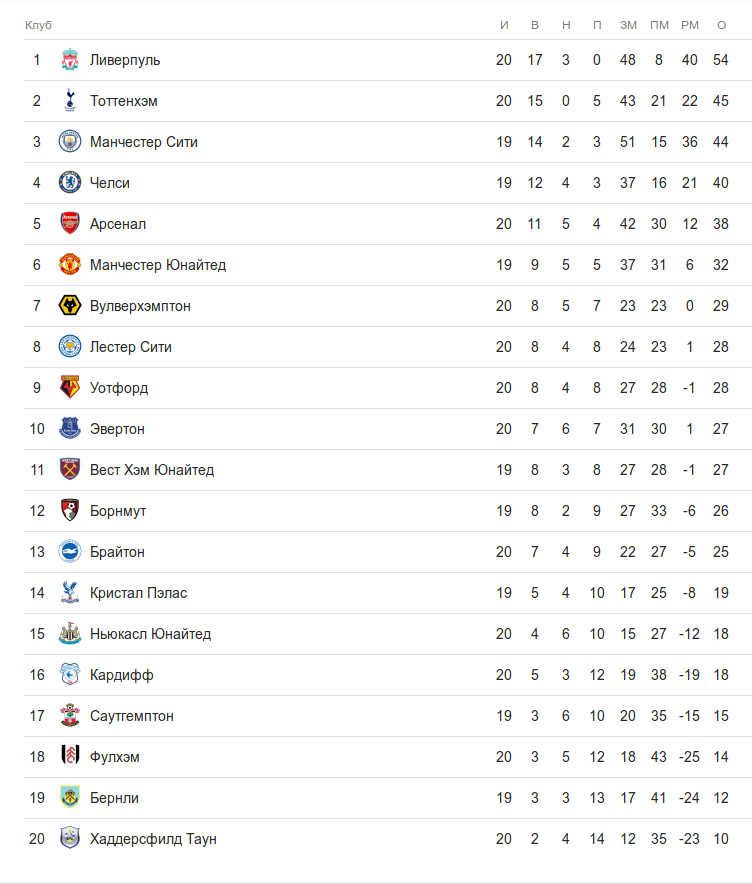The image size is (752, 884).
Task: Click the РМ goal difference header
Action: (689, 25)
